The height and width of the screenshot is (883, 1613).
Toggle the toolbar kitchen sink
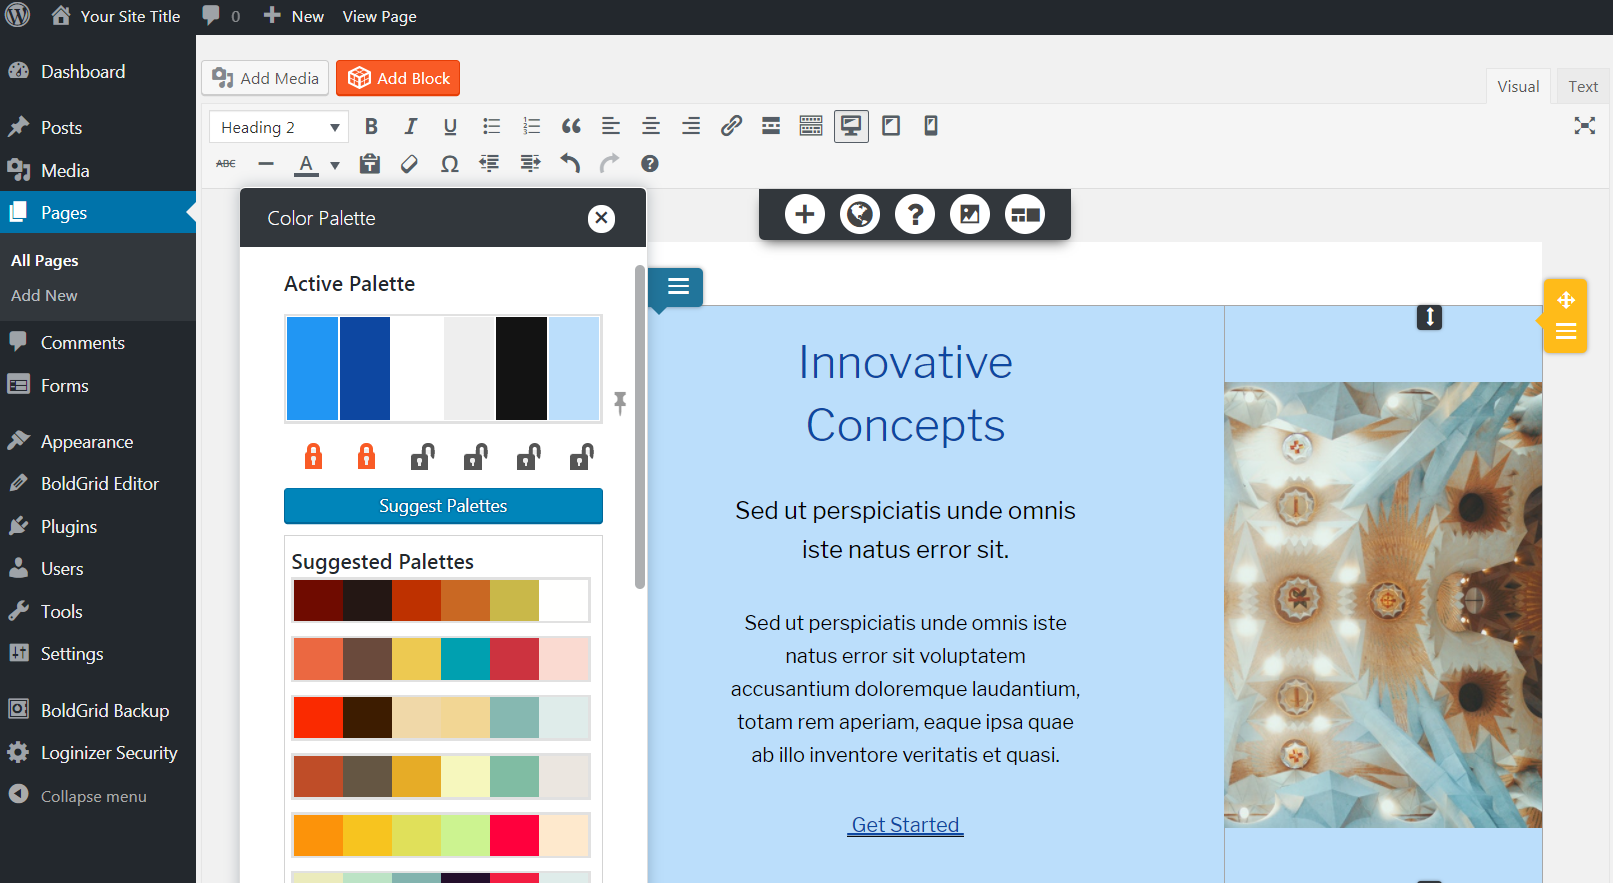click(811, 126)
